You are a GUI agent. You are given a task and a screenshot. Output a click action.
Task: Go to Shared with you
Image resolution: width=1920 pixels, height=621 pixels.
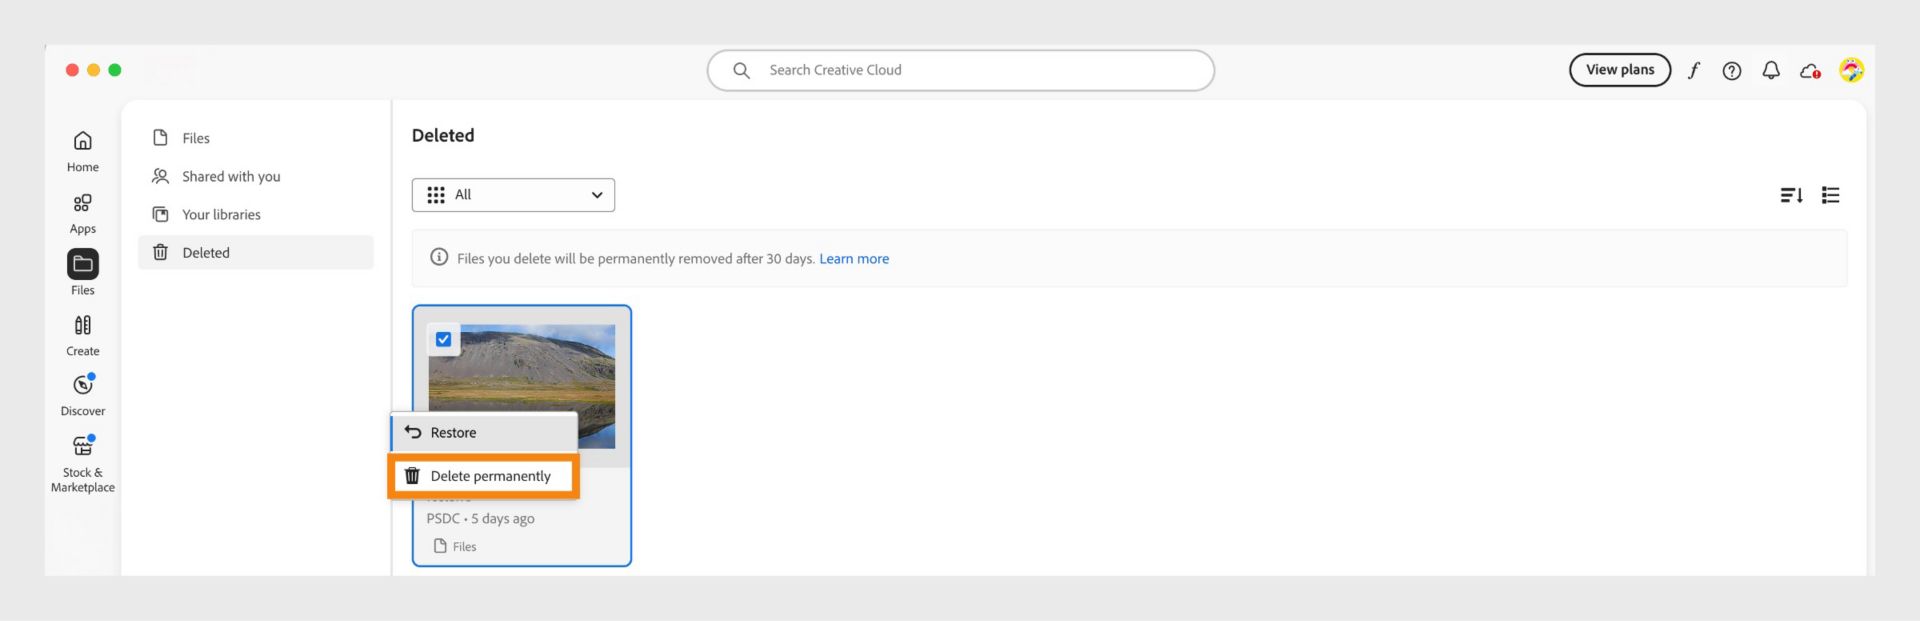tap(231, 177)
